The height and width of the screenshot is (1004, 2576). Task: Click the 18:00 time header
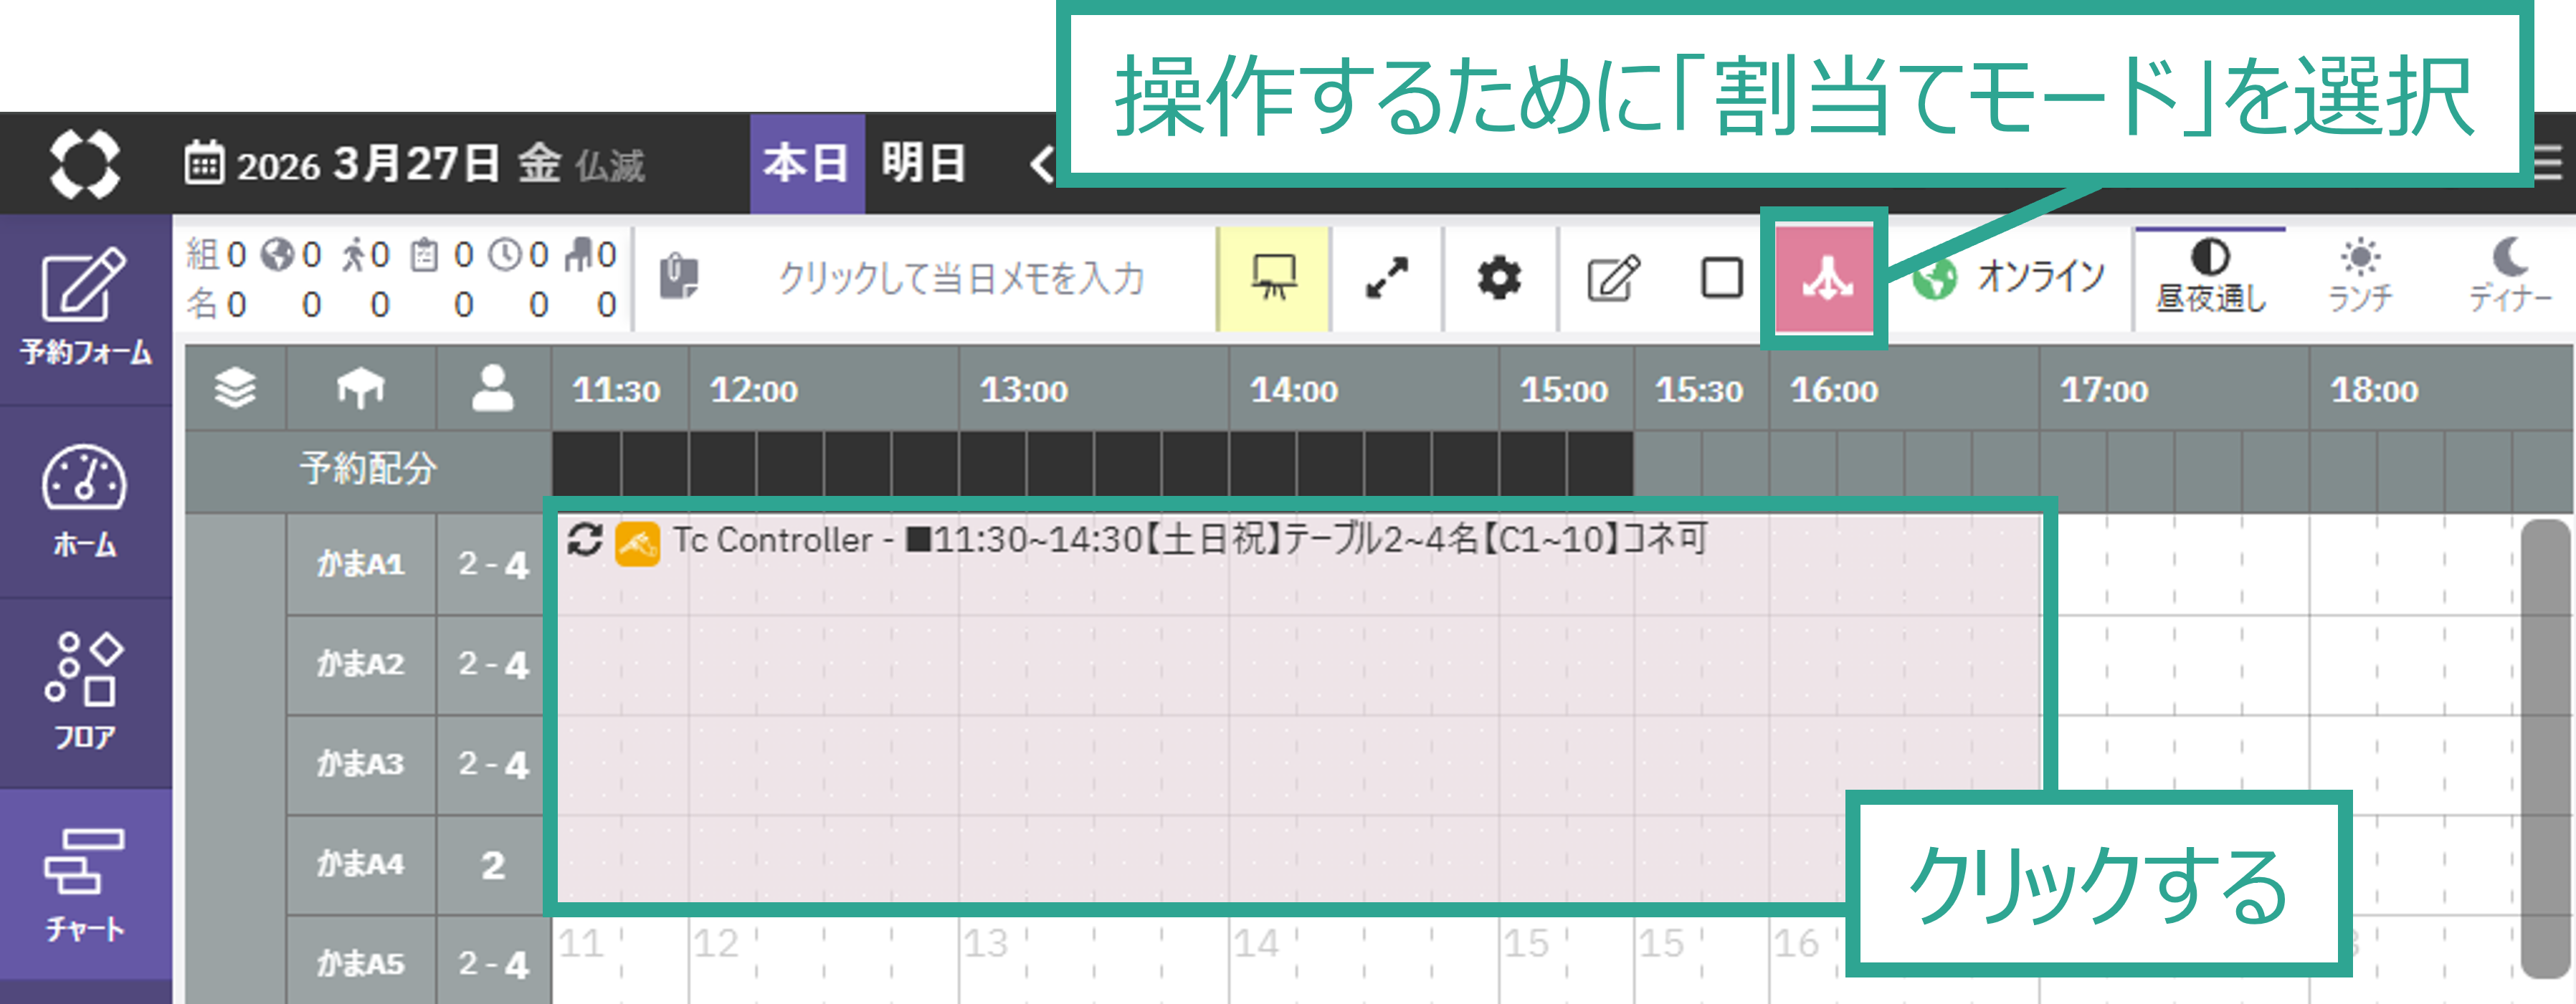pos(2375,390)
